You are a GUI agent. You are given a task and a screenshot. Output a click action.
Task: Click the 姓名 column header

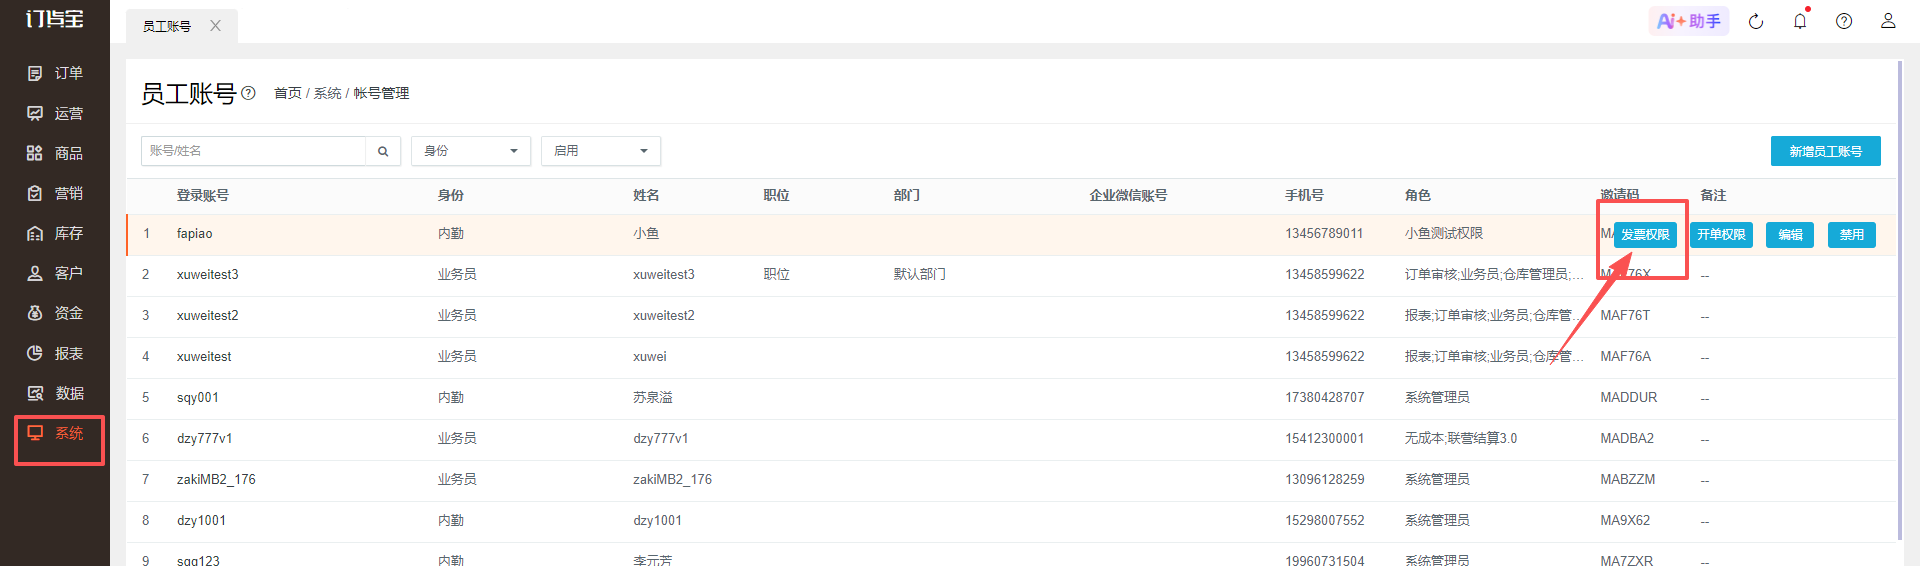[646, 195]
